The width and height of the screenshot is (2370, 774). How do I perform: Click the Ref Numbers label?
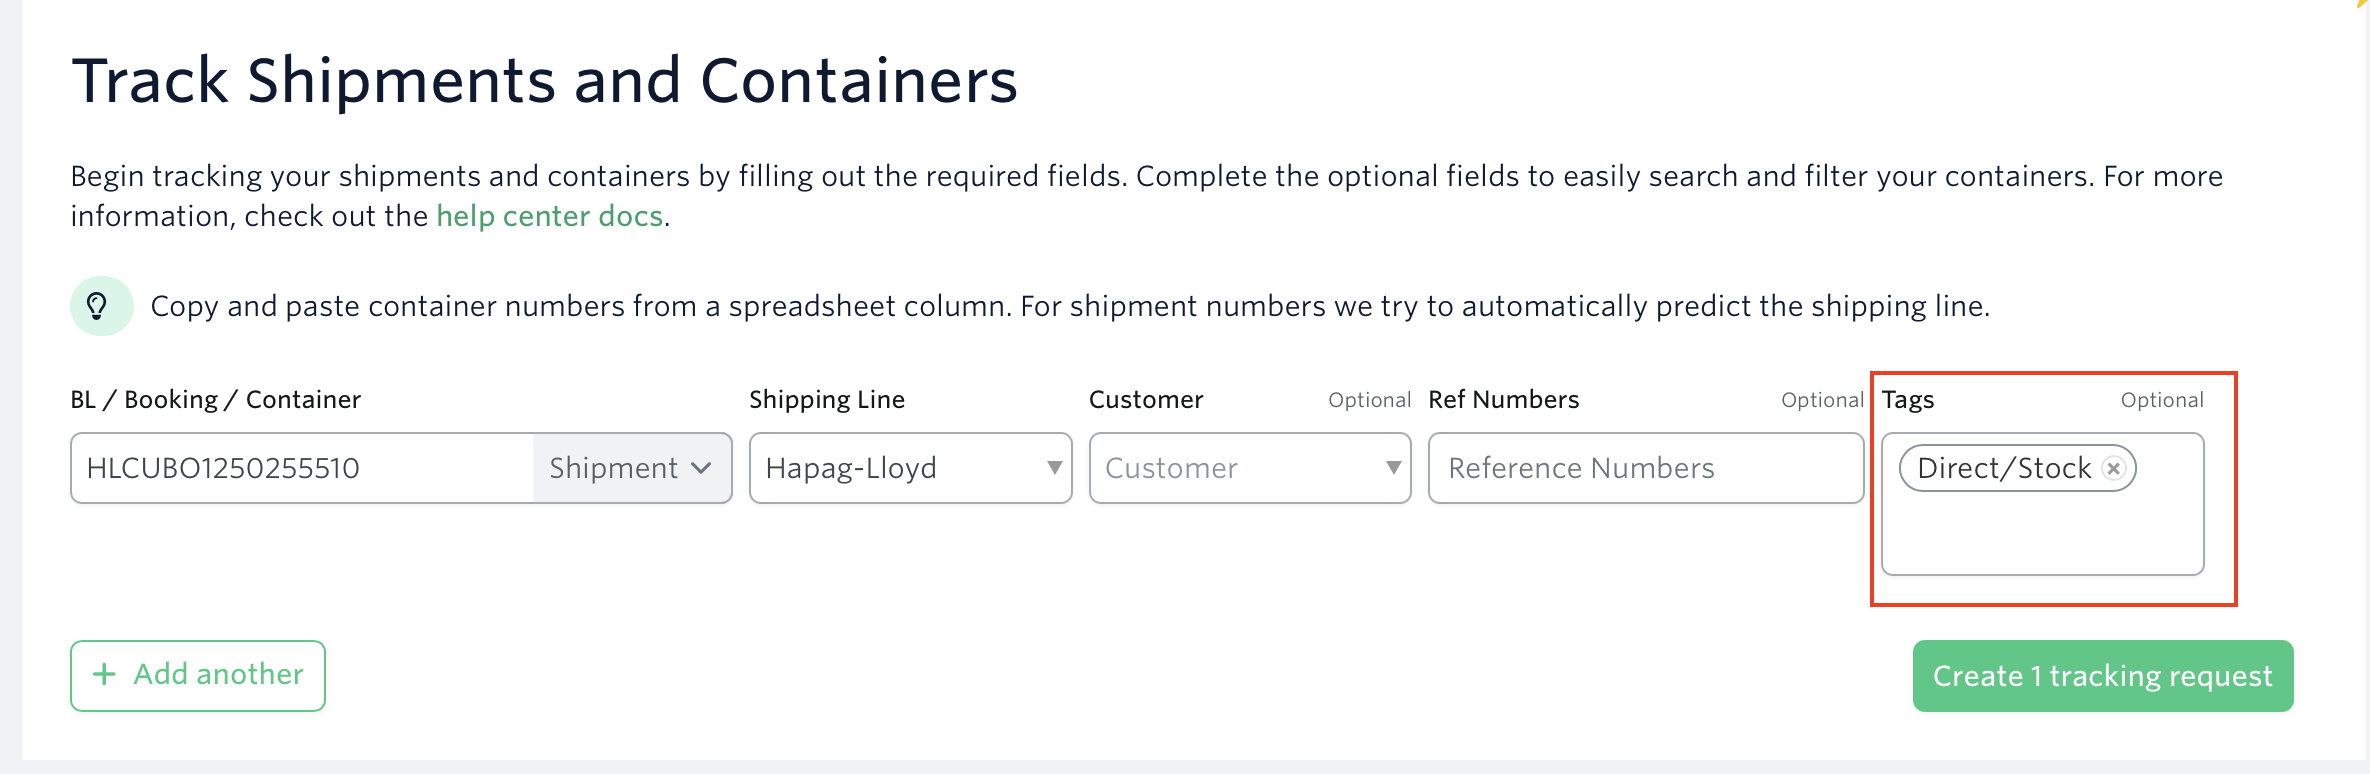(1503, 400)
